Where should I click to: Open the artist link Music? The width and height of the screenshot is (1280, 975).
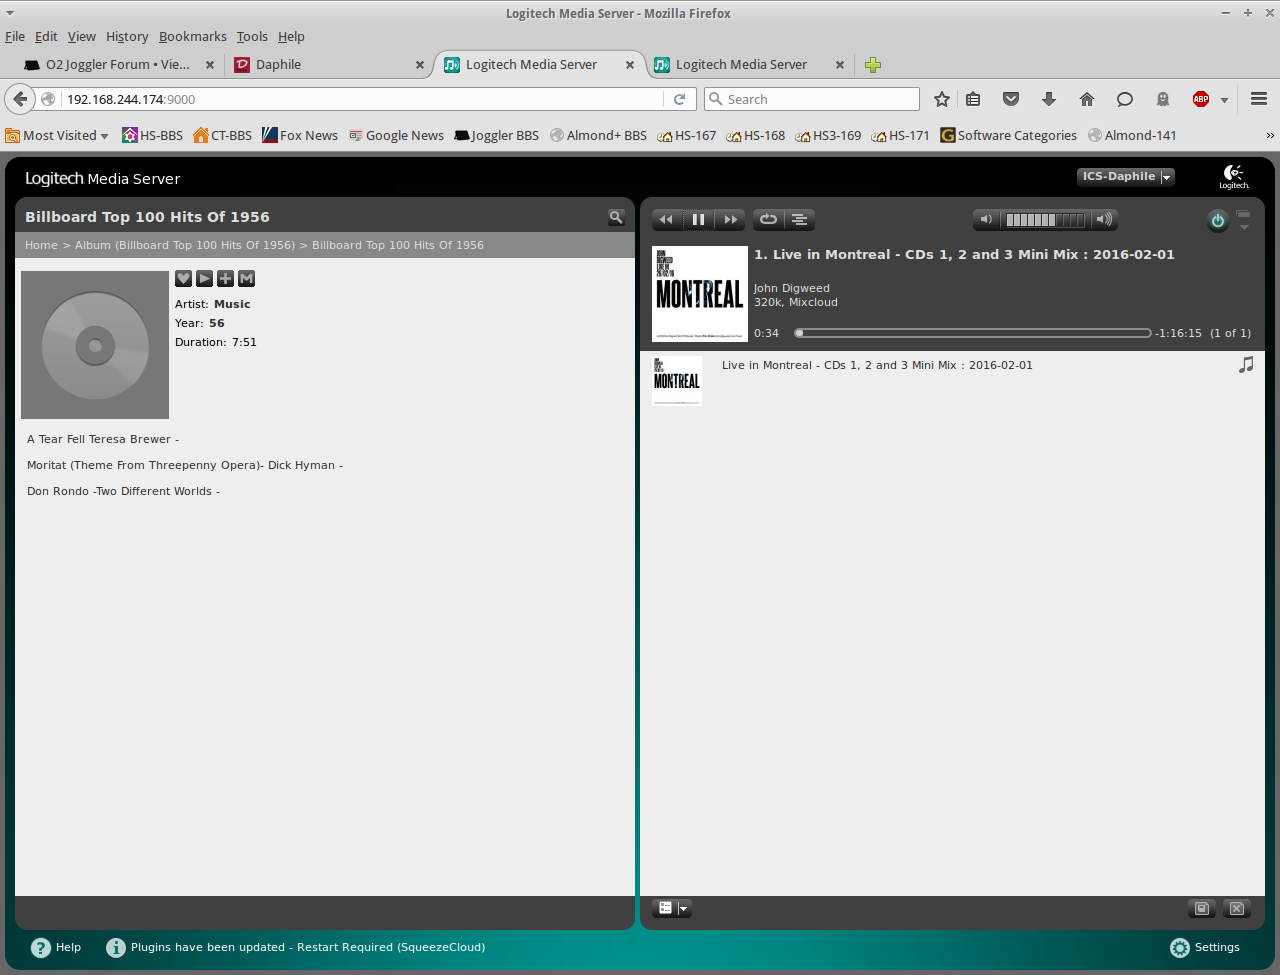click(x=232, y=304)
